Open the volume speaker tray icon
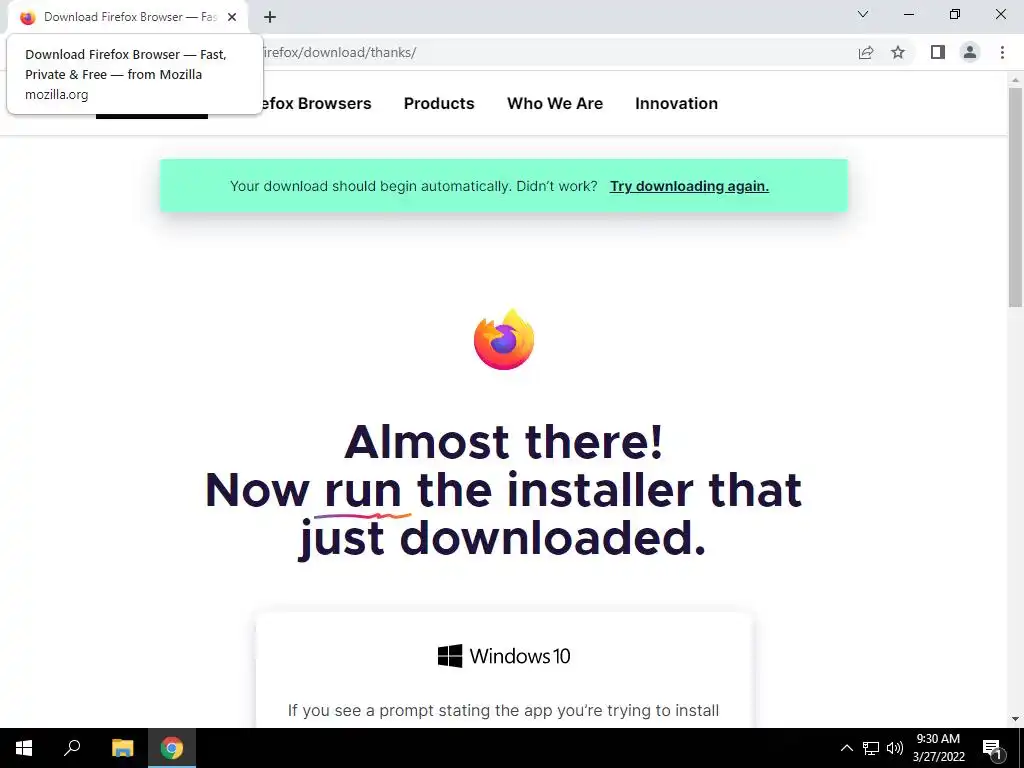This screenshot has height=768, width=1024. [895, 748]
